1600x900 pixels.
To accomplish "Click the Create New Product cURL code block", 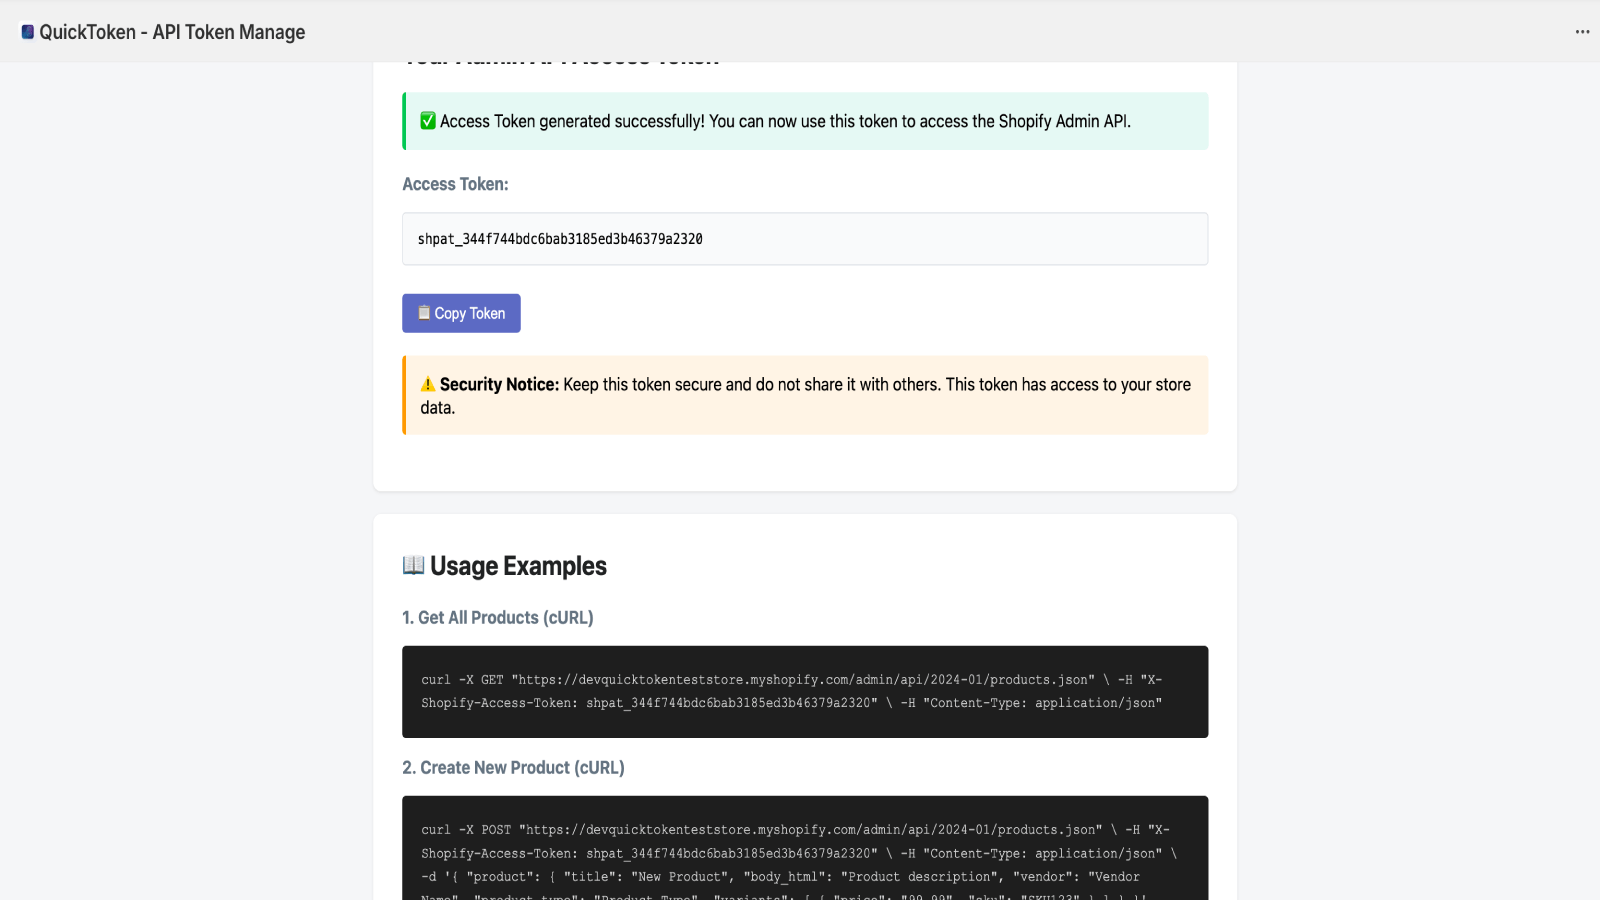I will (x=804, y=853).
